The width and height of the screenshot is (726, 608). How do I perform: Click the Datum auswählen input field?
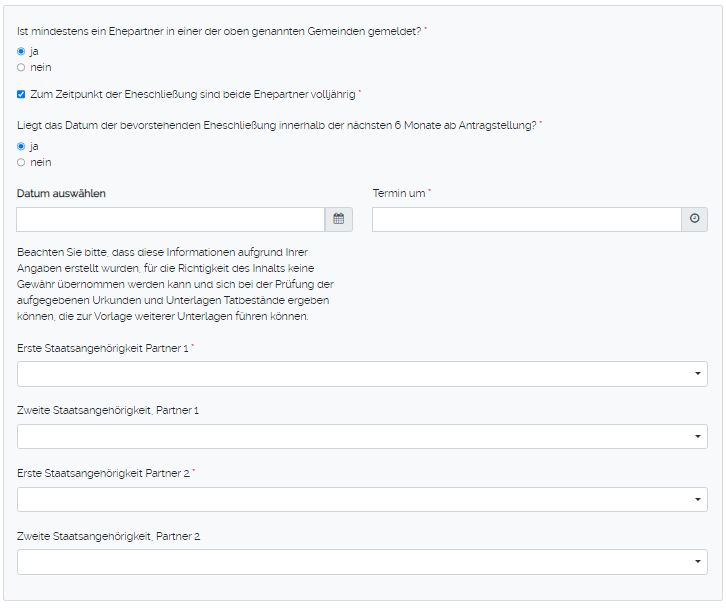170,219
